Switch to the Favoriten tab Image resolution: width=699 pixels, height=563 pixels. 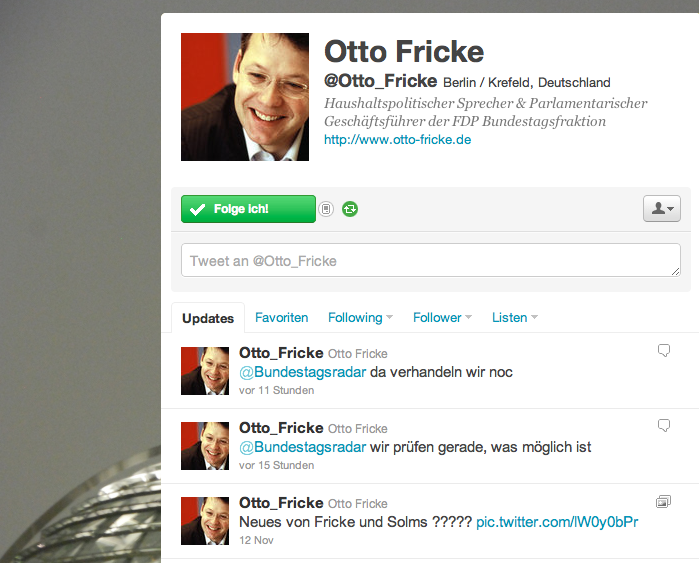point(281,317)
